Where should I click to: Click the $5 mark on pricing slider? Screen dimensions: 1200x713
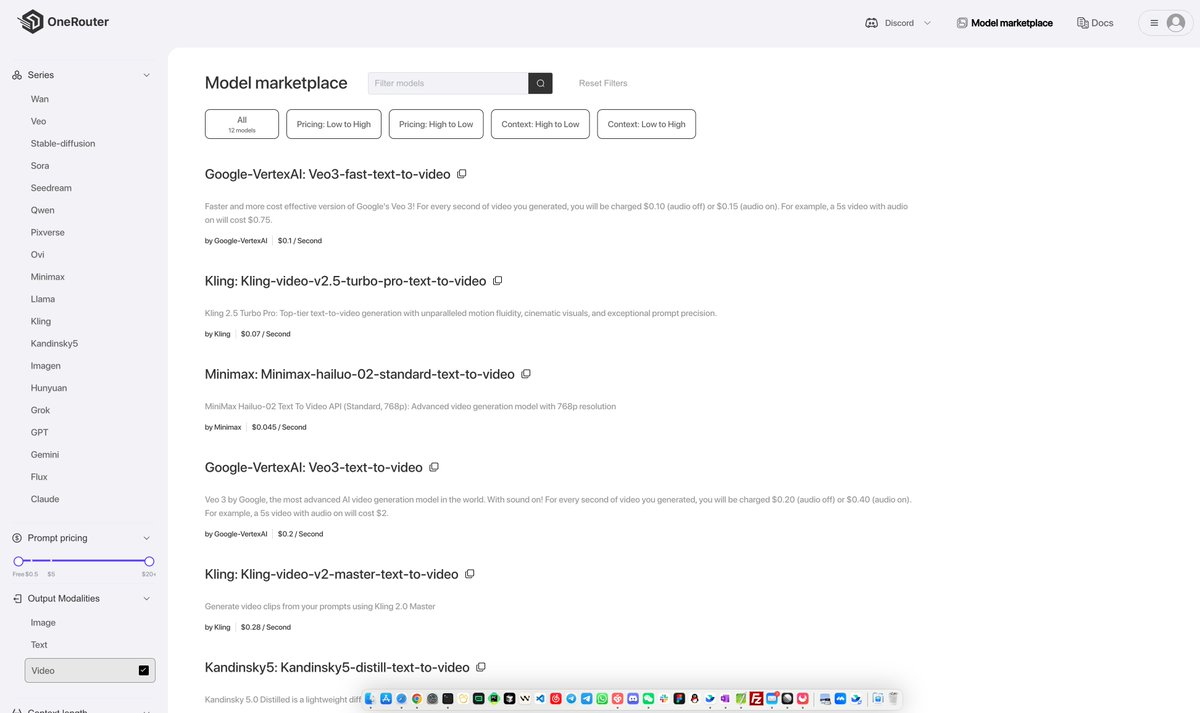pos(51,574)
